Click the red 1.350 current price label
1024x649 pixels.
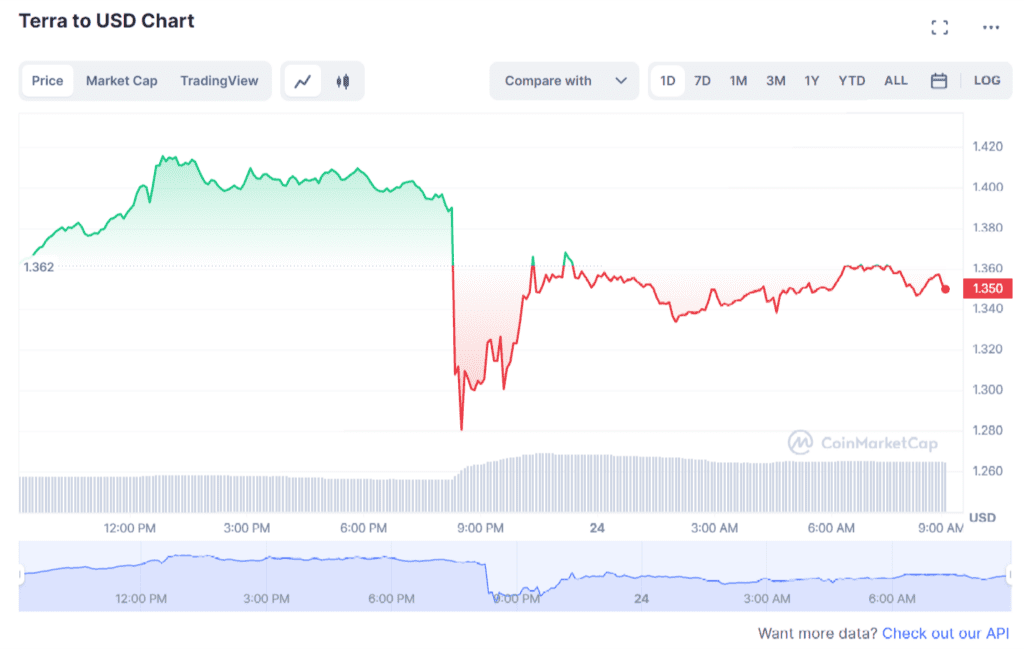click(987, 288)
